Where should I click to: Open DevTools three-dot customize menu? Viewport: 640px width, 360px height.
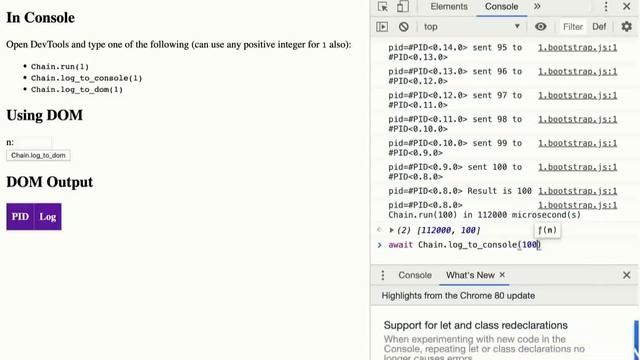click(606, 7)
